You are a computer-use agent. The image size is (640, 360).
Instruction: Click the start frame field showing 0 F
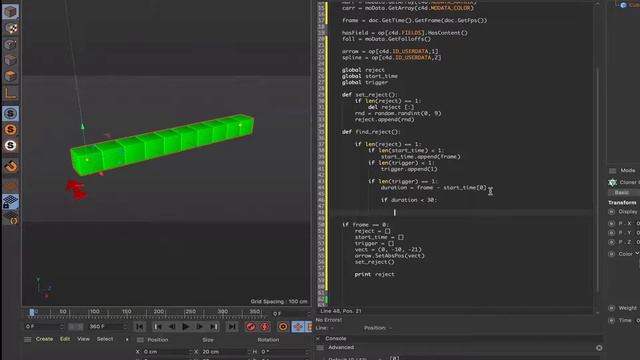click(x=43, y=327)
